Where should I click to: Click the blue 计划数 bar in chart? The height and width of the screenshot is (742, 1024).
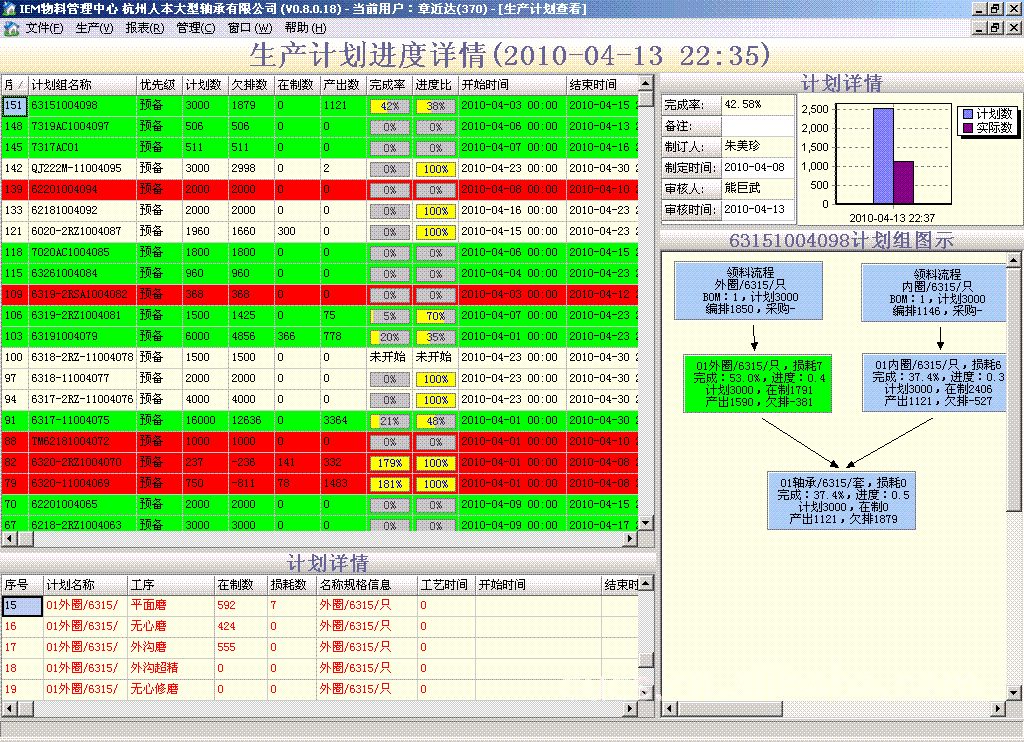click(x=883, y=156)
